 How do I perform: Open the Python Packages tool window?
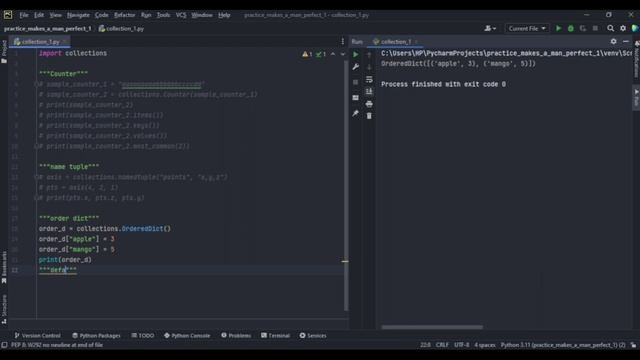click(x=96, y=336)
